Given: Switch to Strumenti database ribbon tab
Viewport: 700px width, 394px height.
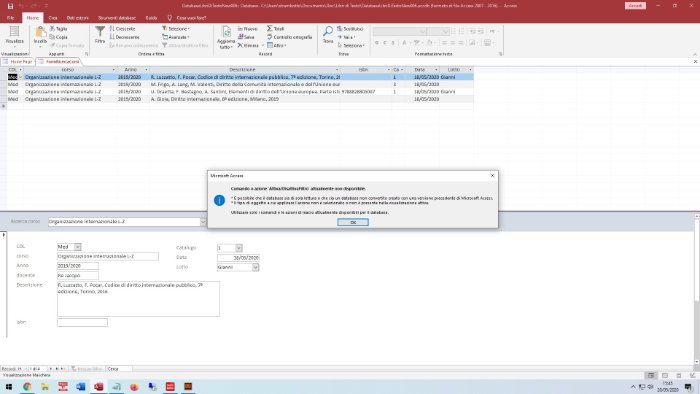Looking at the screenshot, I should point(117,18).
